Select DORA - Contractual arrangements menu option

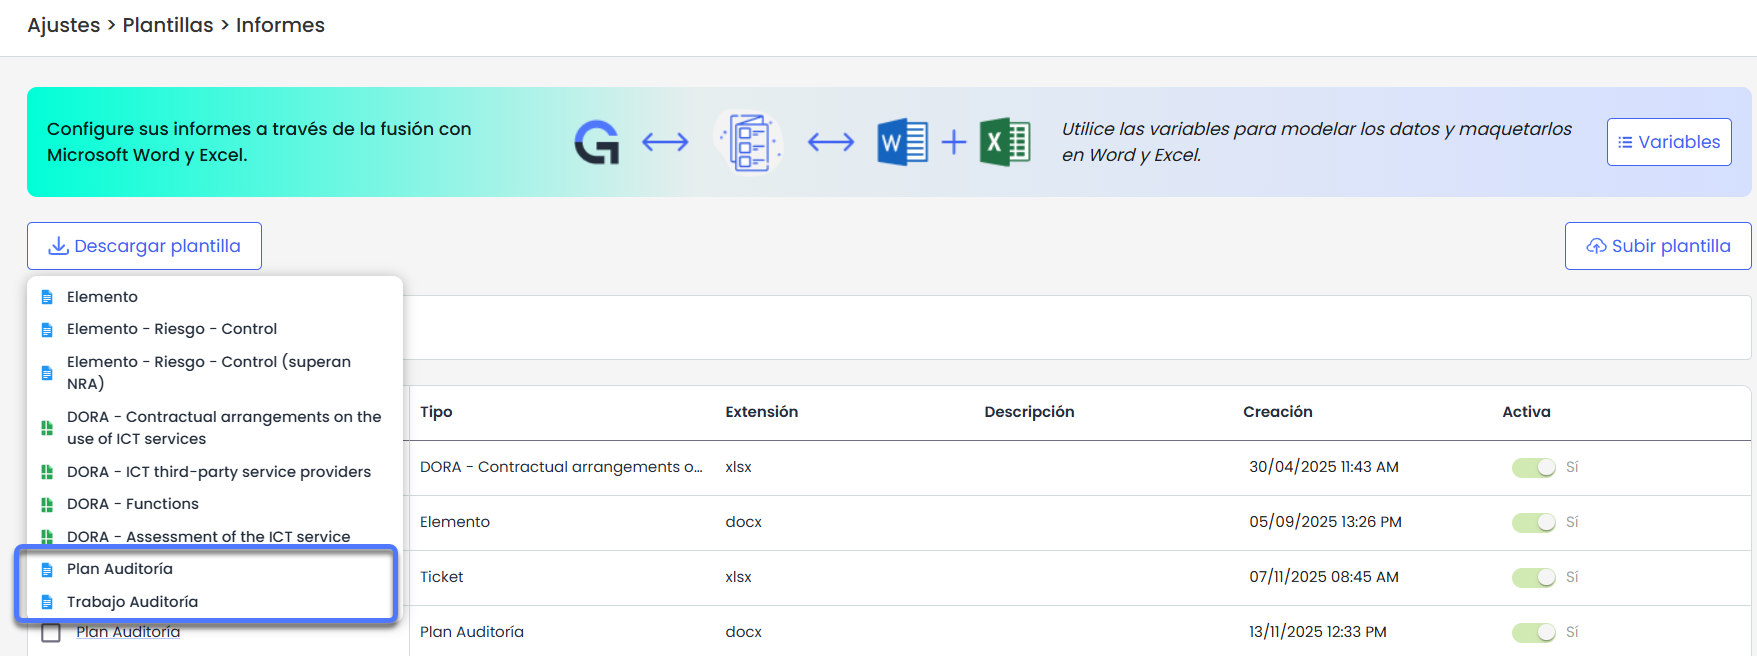point(223,428)
